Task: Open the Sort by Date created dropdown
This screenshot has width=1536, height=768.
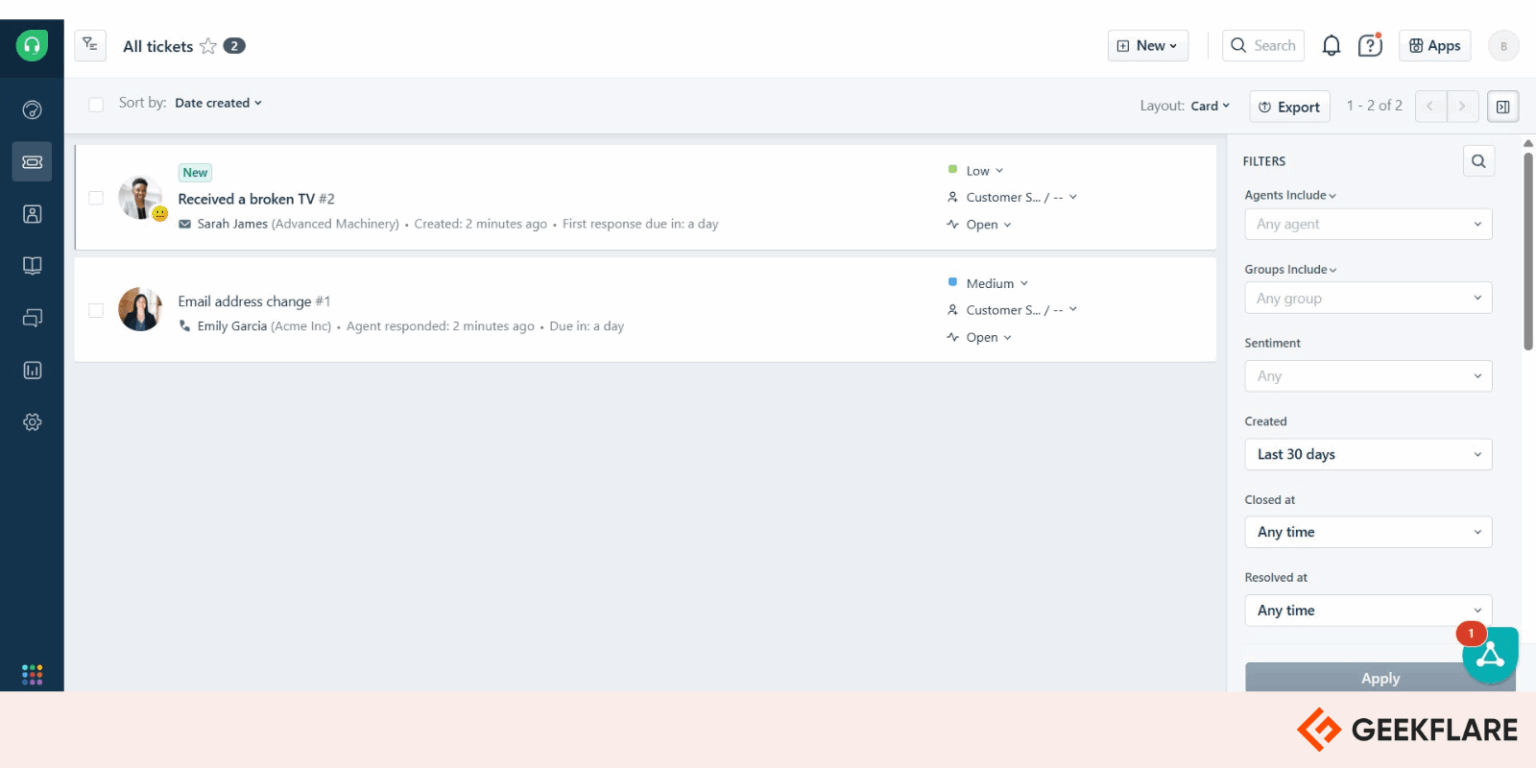Action: pyautogui.click(x=218, y=103)
